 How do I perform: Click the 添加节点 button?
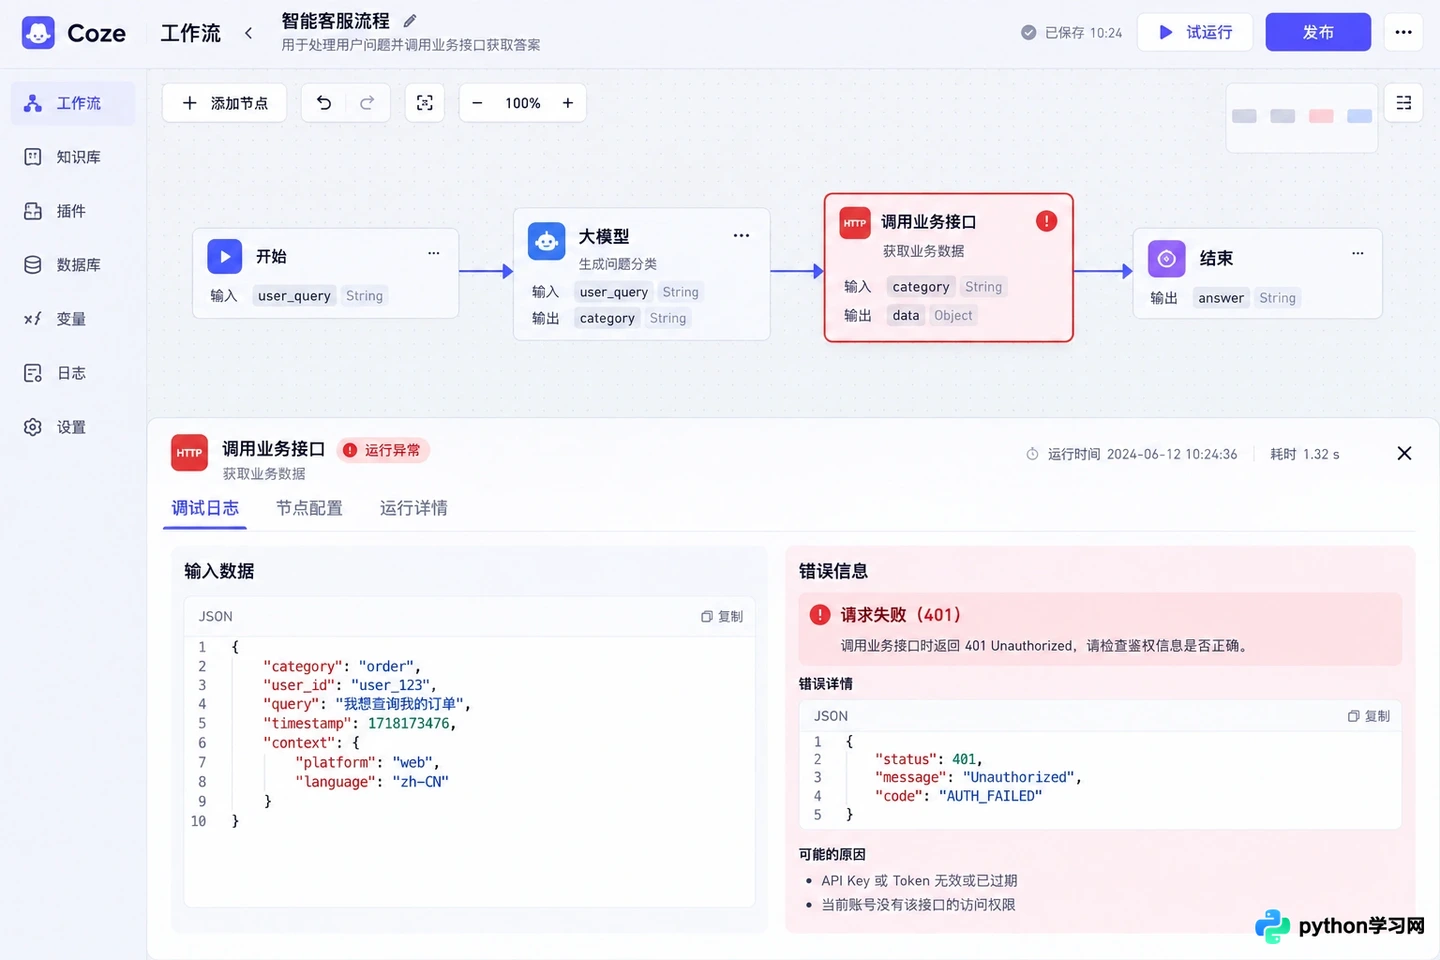pyautogui.click(x=224, y=103)
